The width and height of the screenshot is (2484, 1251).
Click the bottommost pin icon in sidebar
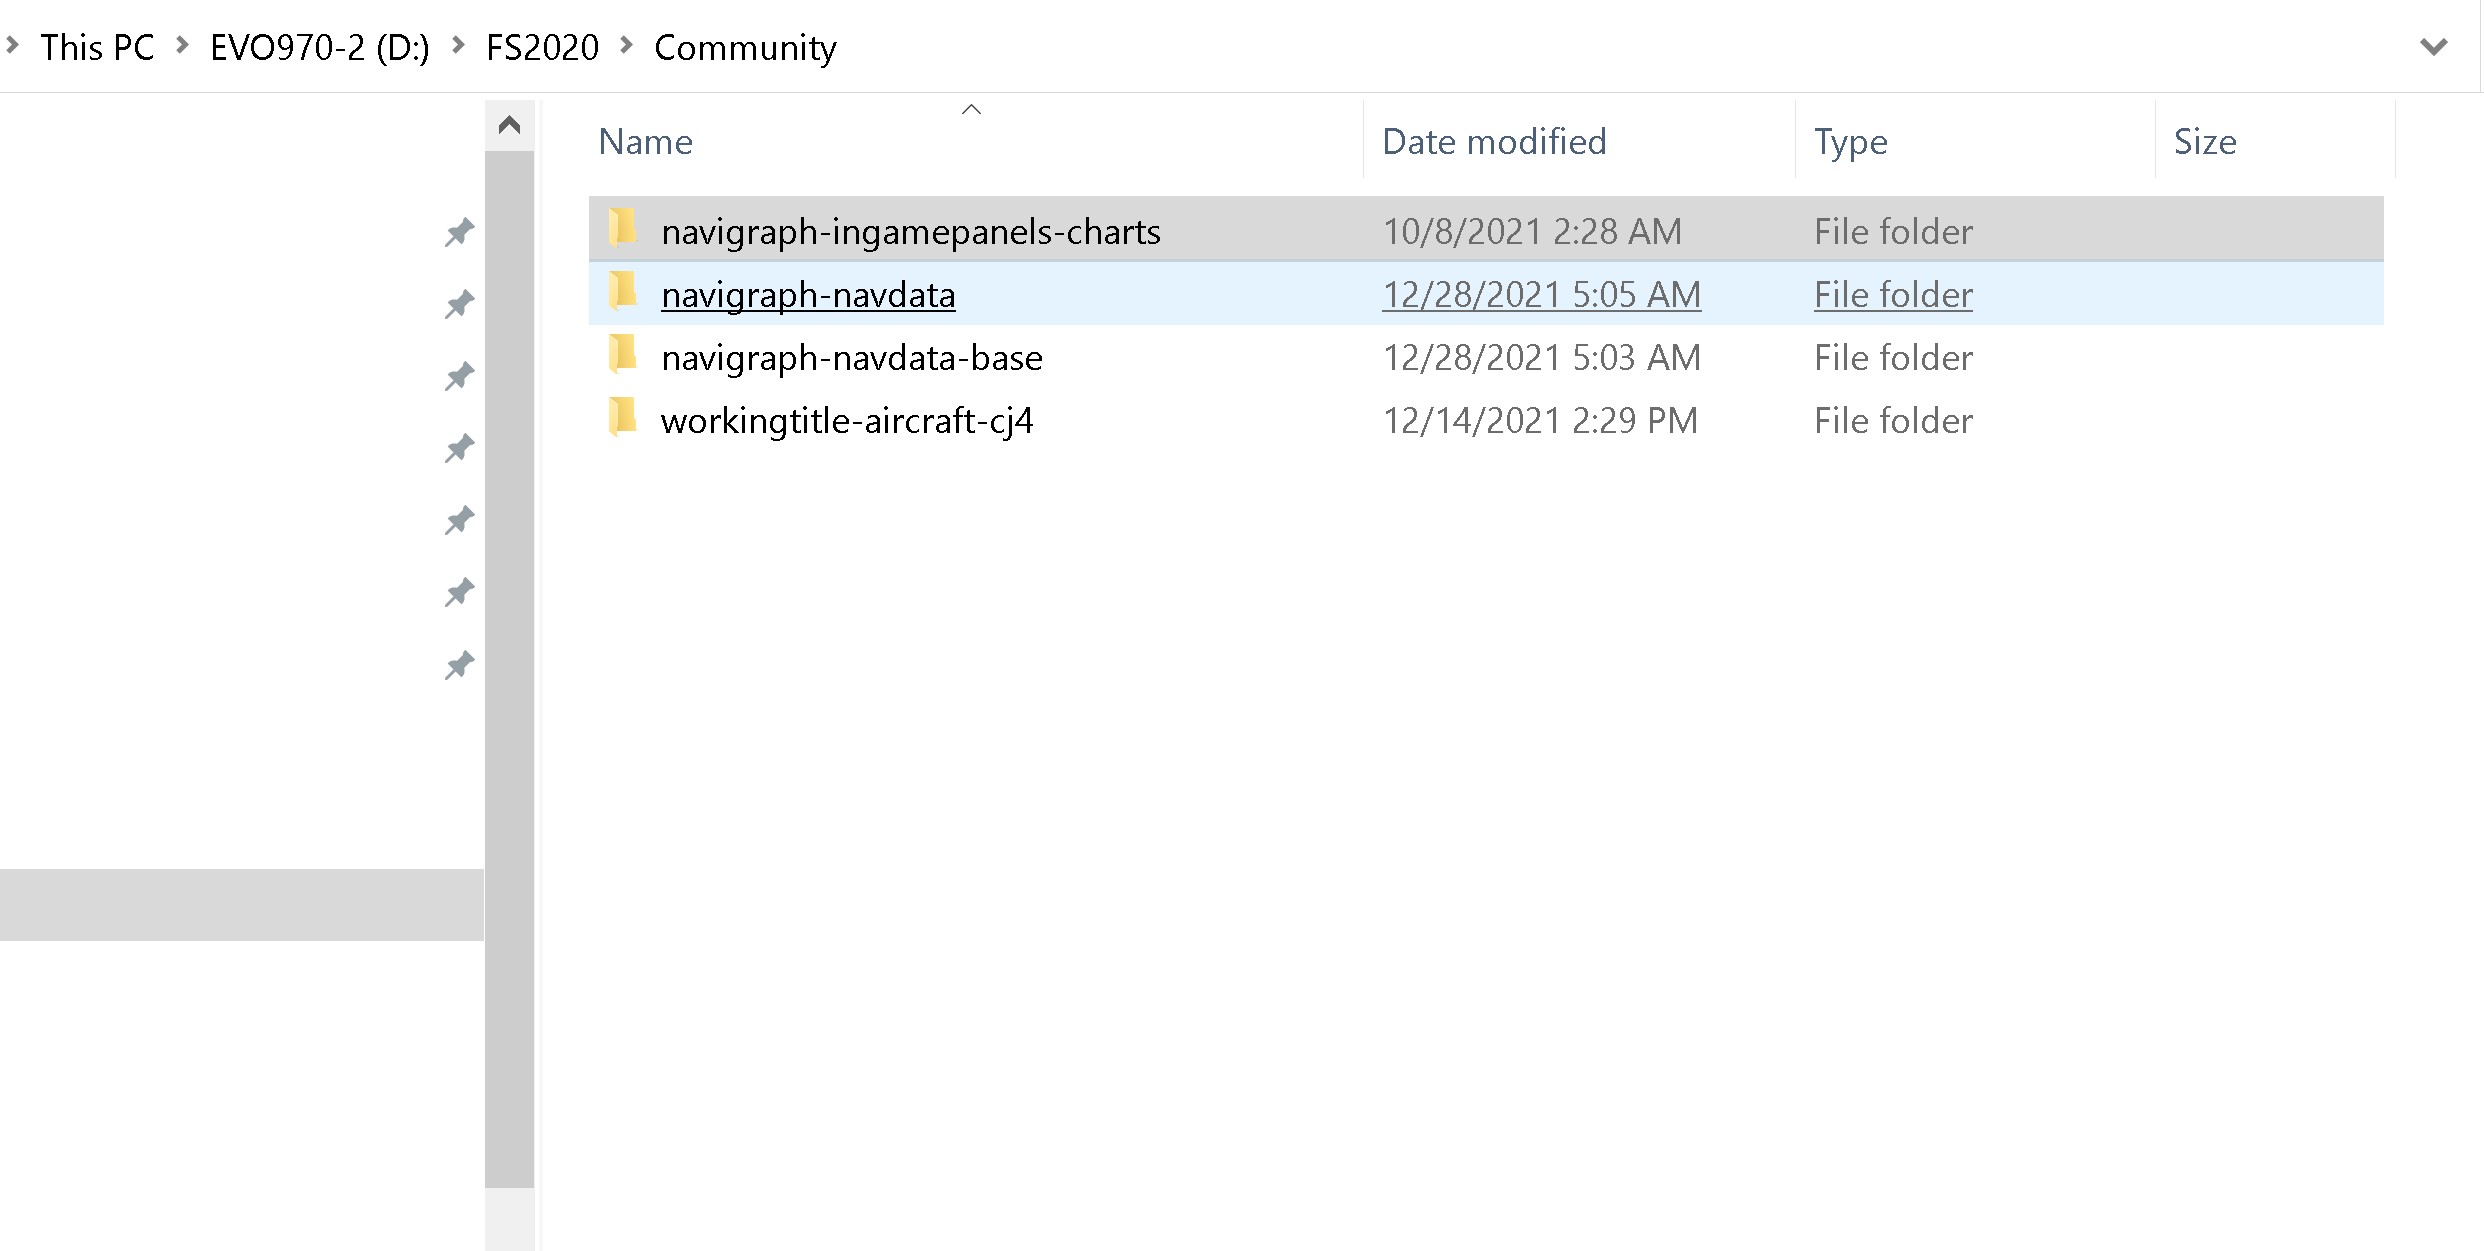point(459,665)
